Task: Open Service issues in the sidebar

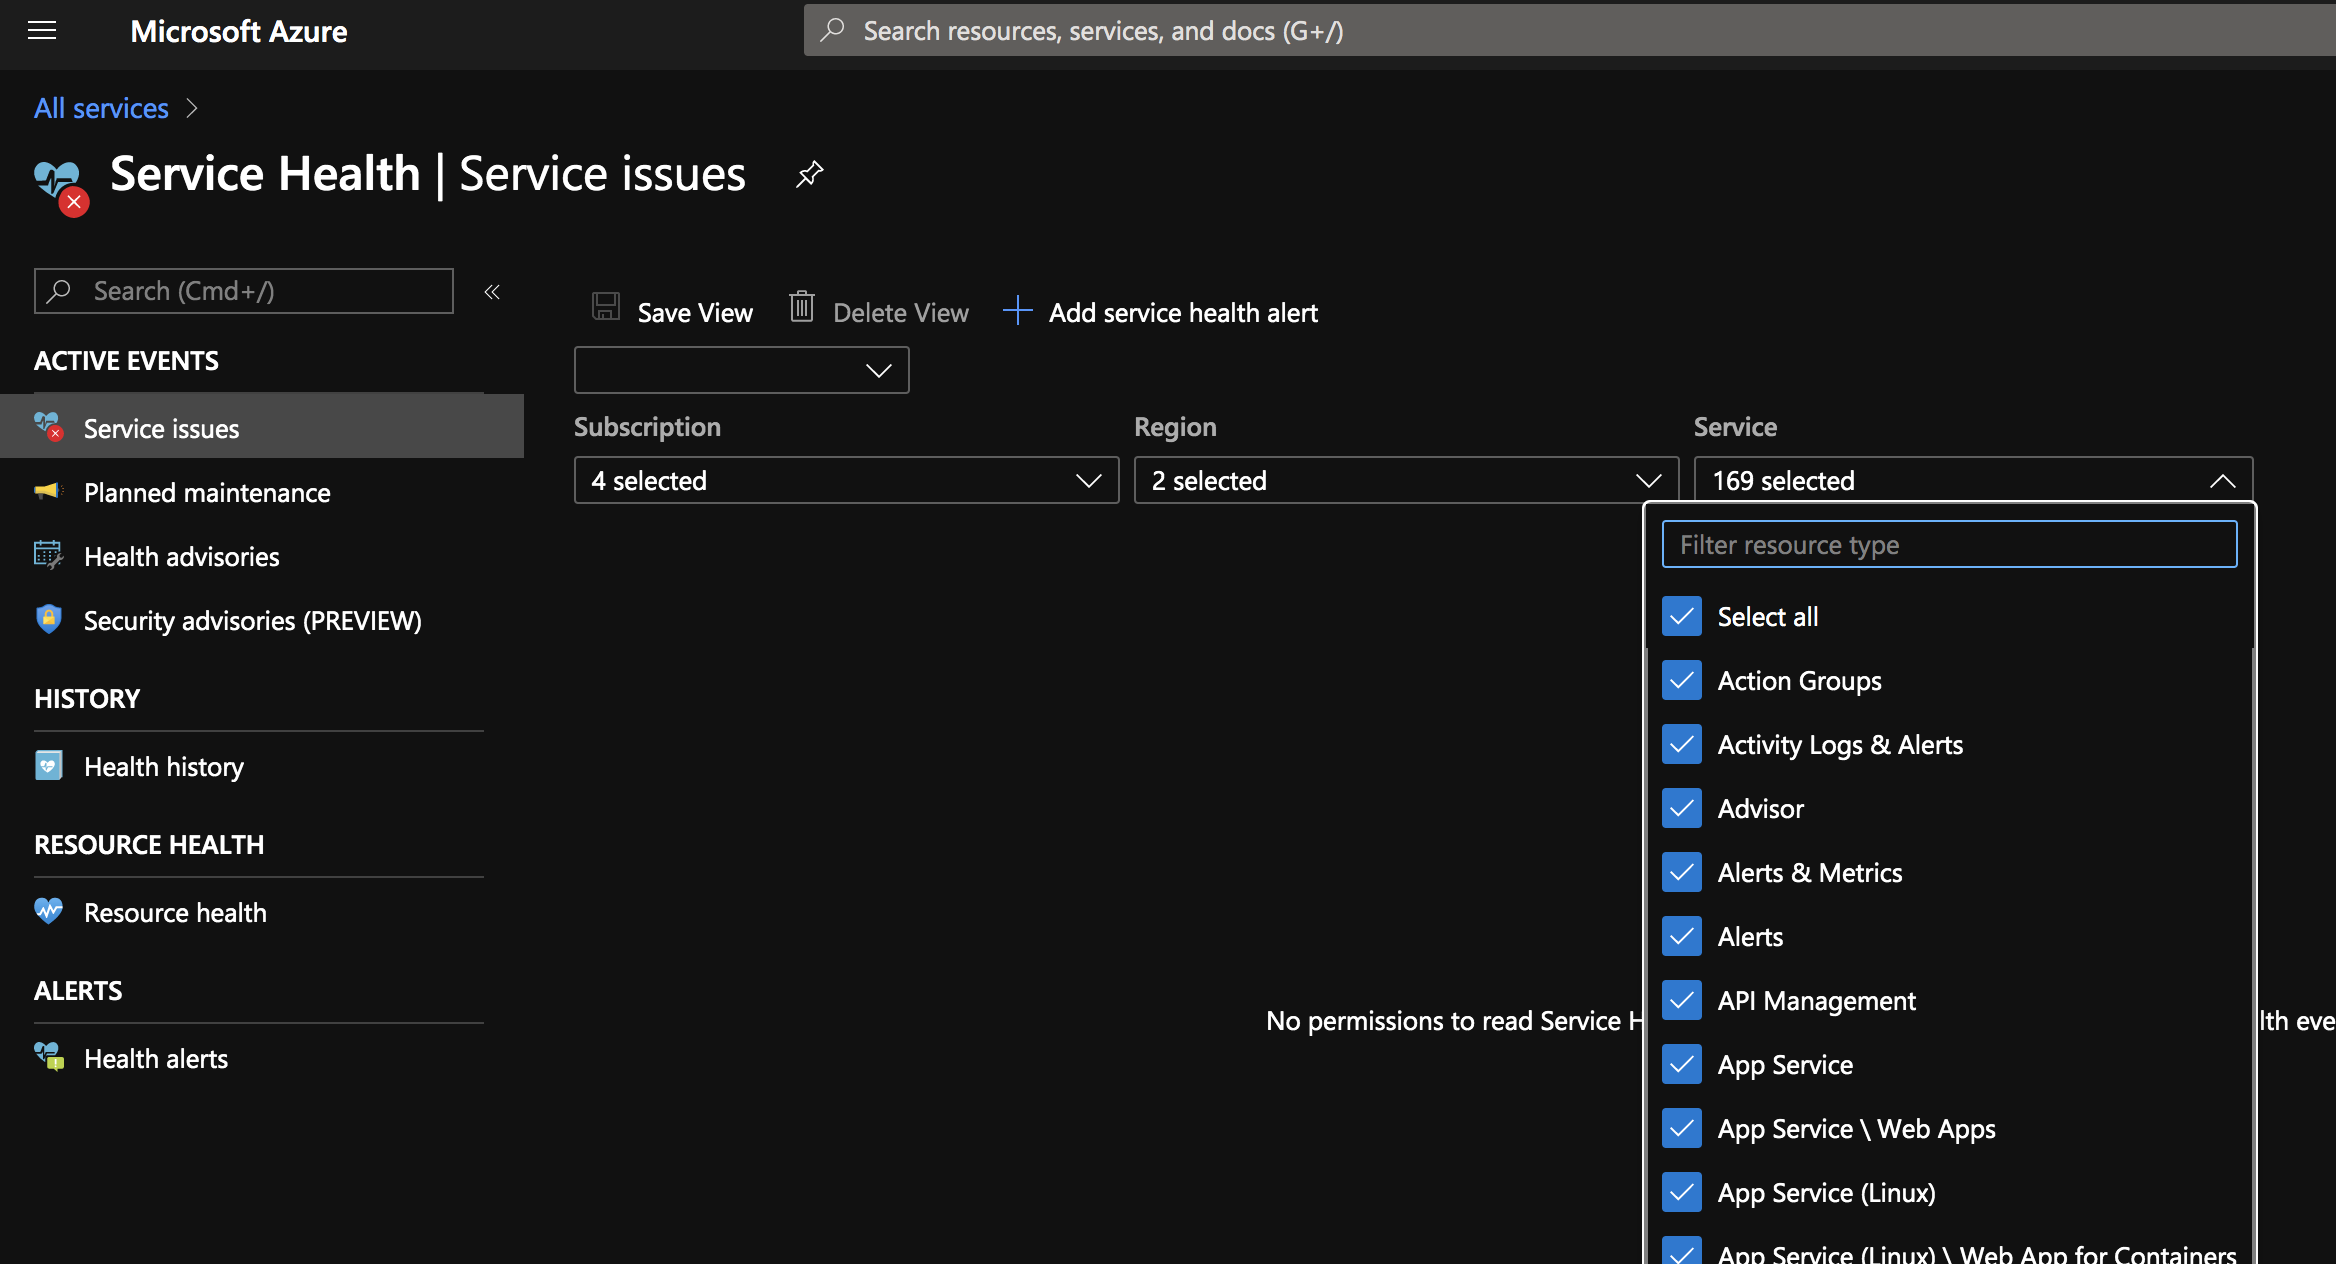Action: point(262,427)
